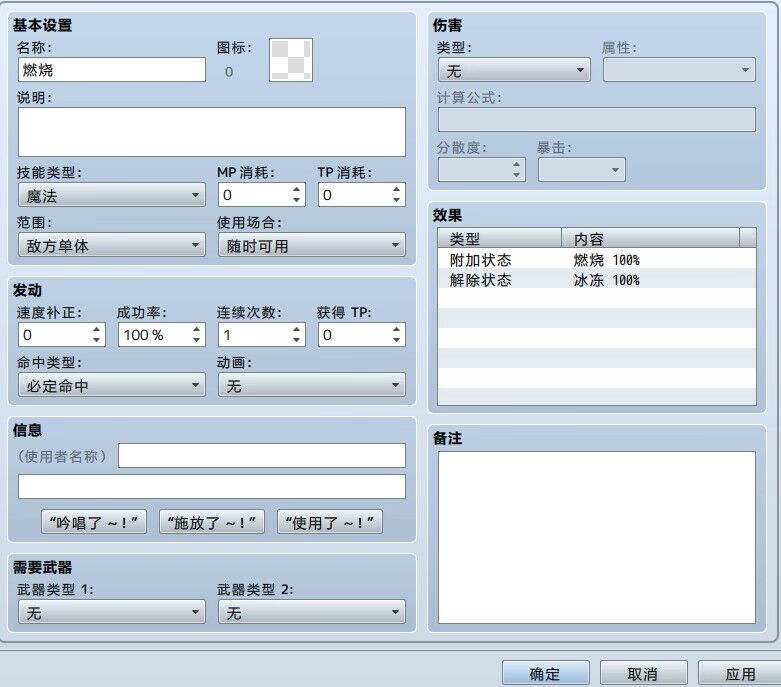The width and height of the screenshot is (781, 687).
Task: Decrease 获得 TP with down arrow
Action: (x=396, y=340)
